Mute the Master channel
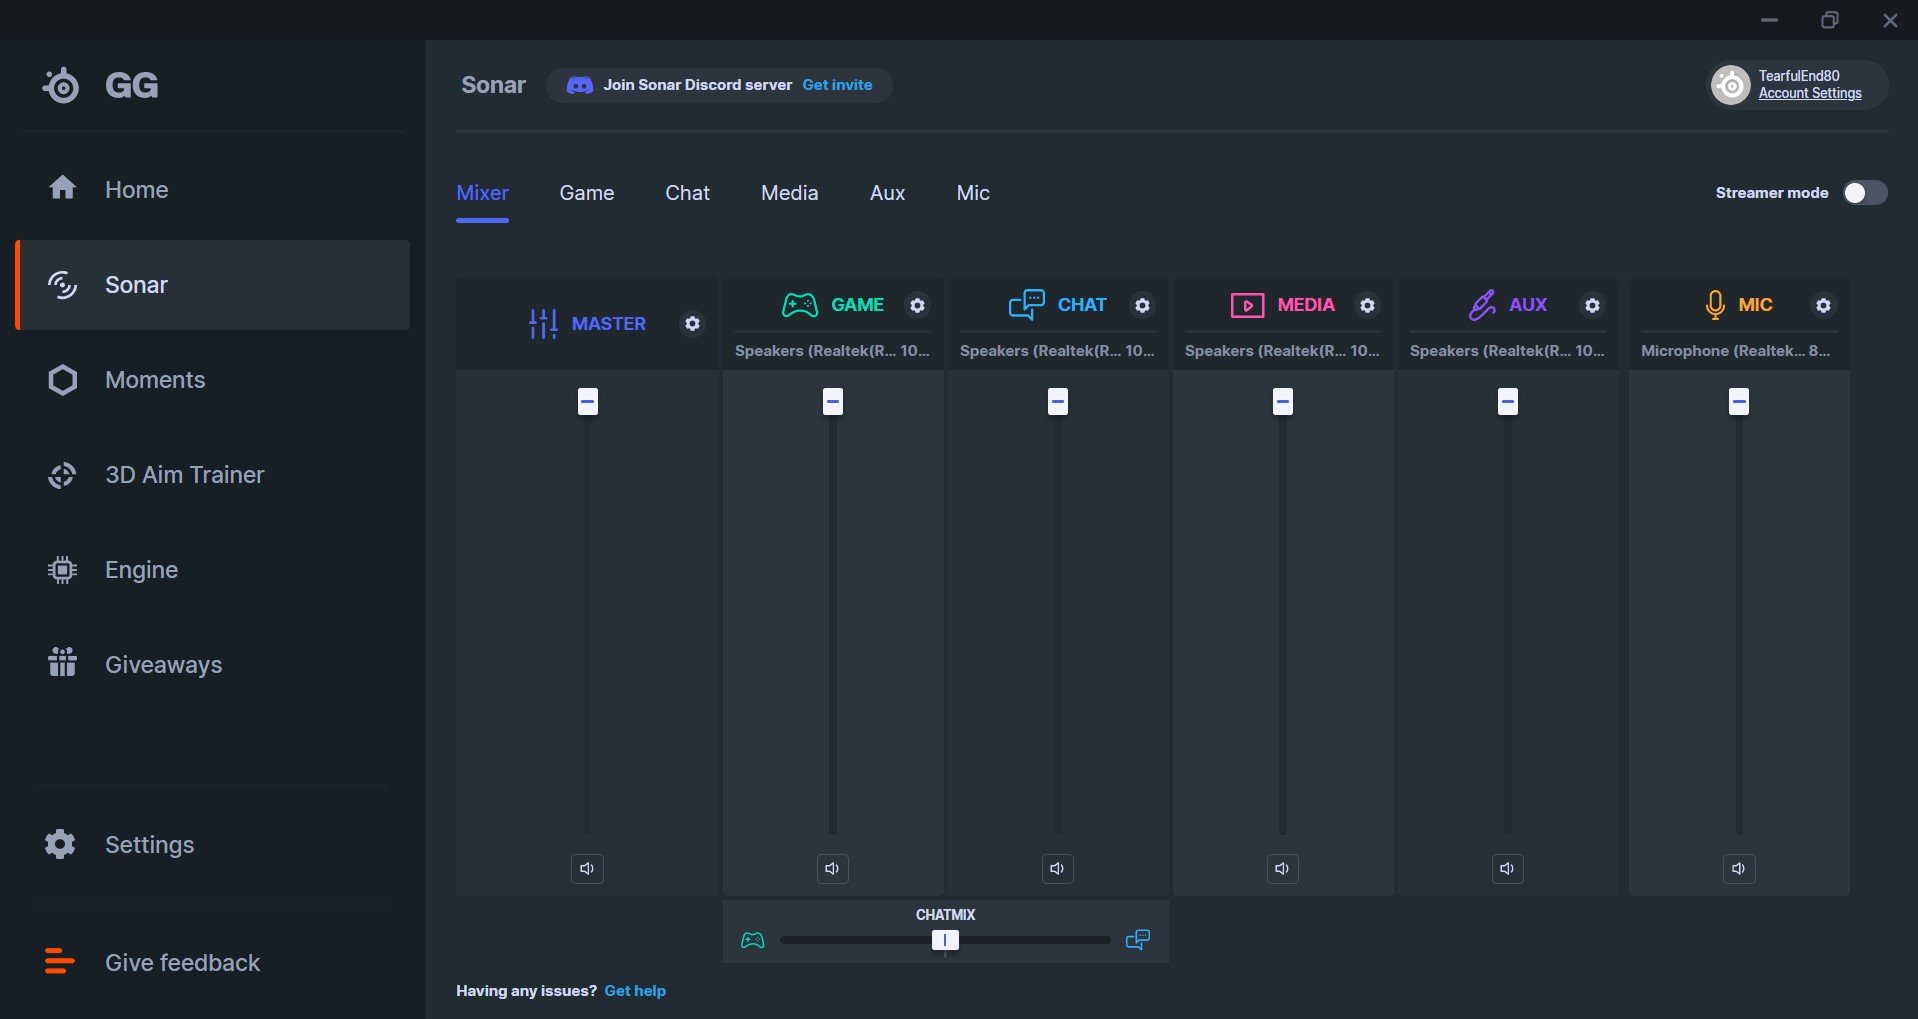The width and height of the screenshot is (1918, 1019). [x=587, y=868]
